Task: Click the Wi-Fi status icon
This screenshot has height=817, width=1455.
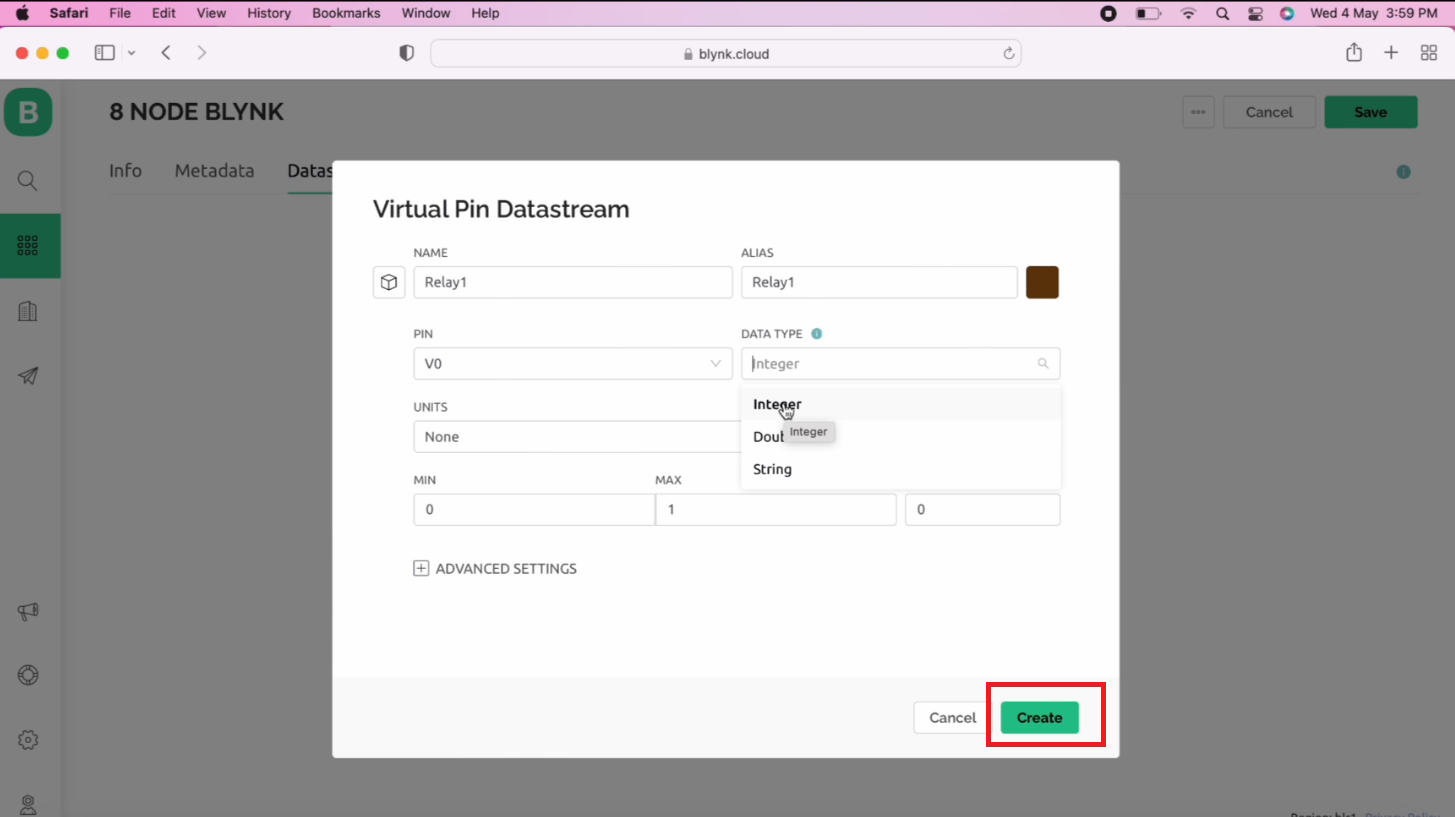Action: pos(1188,13)
